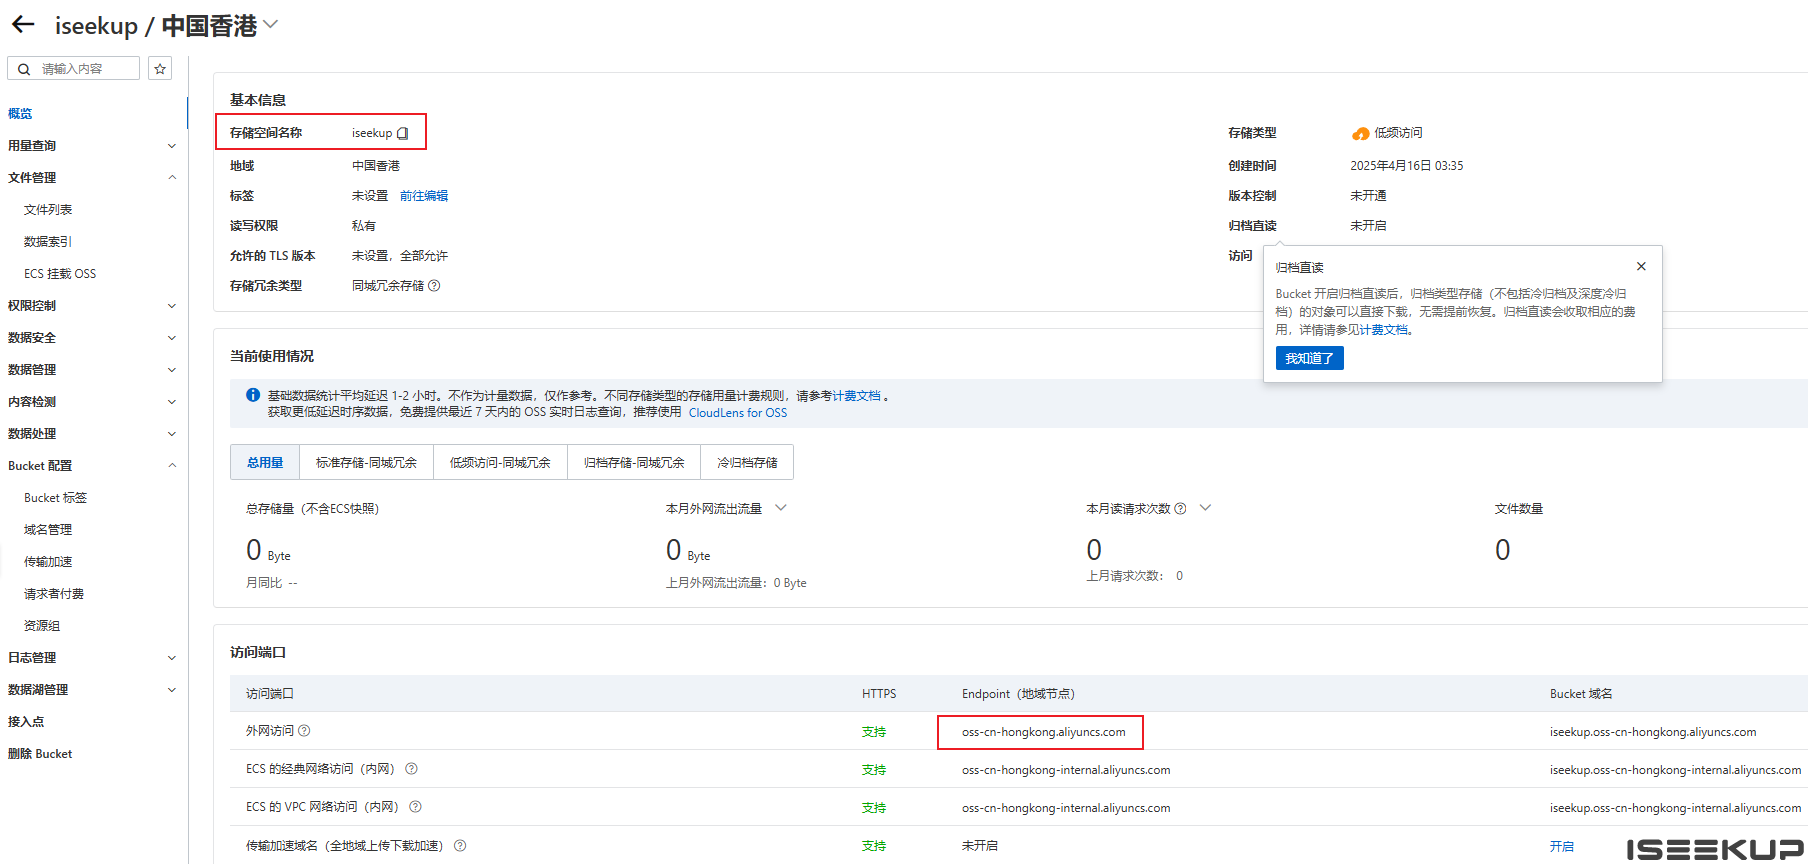Open the CloudLens for OSS link
The height and width of the screenshot is (864, 1808).
(738, 412)
